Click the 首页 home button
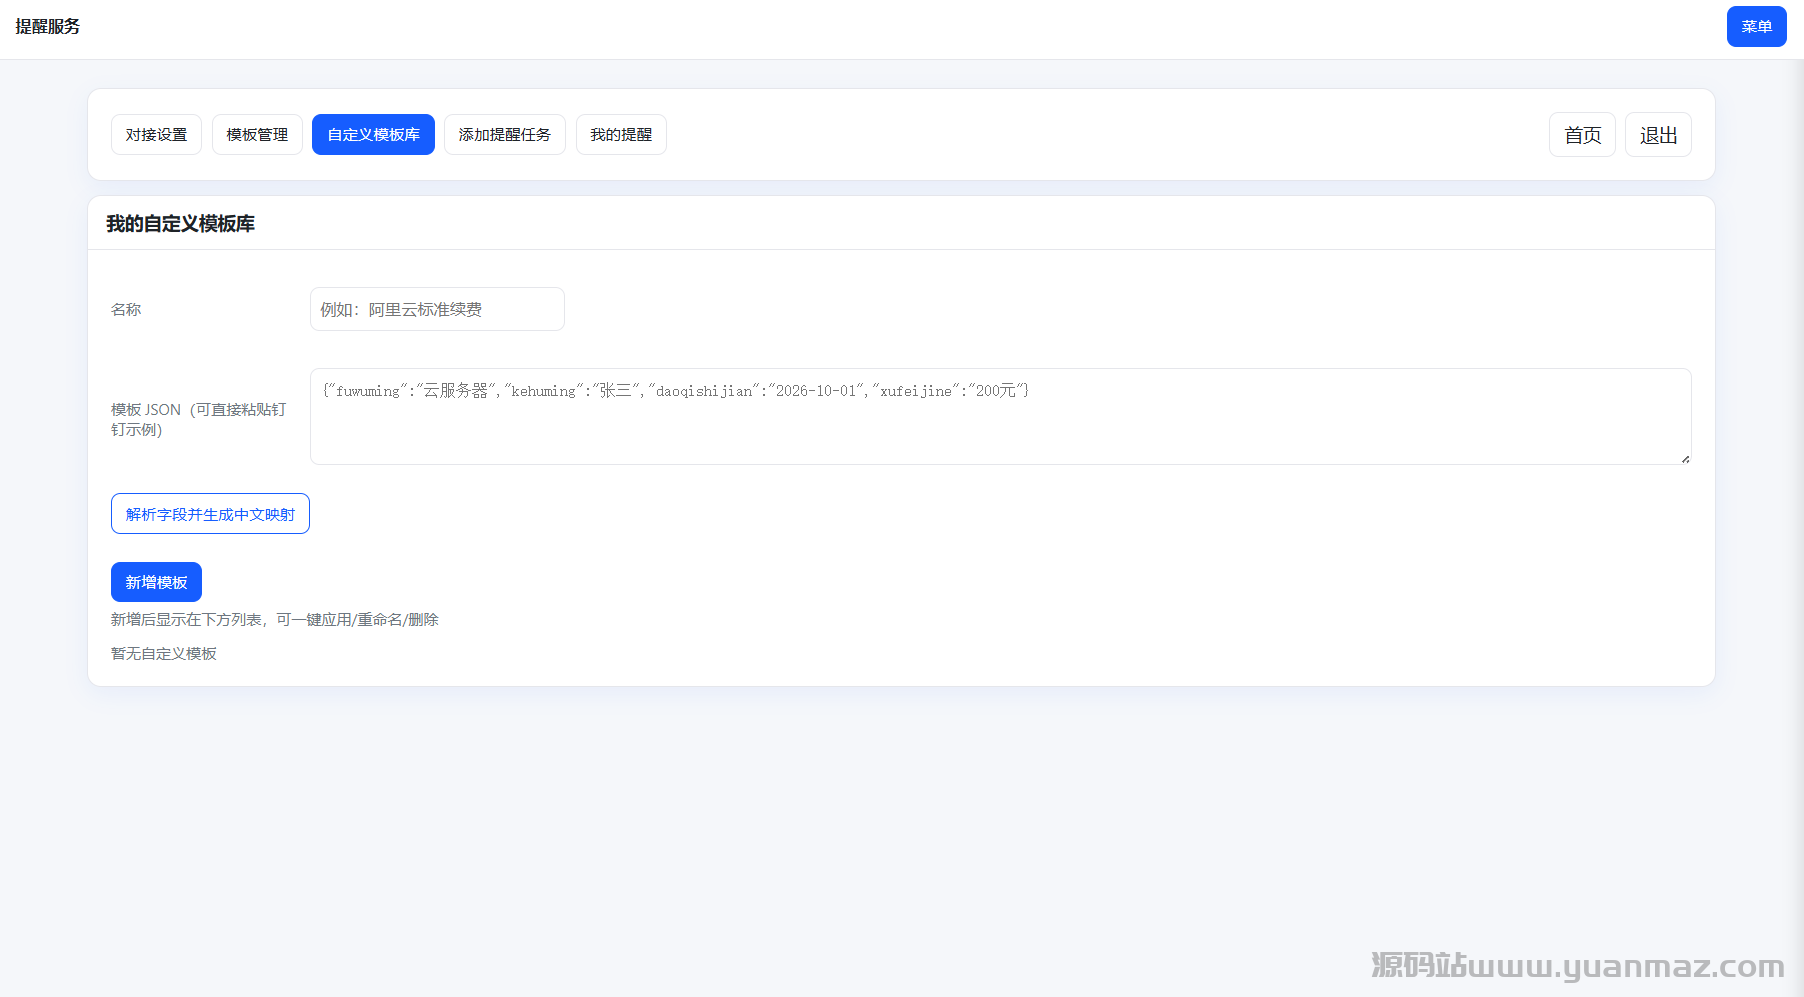 [x=1582, y=135]
